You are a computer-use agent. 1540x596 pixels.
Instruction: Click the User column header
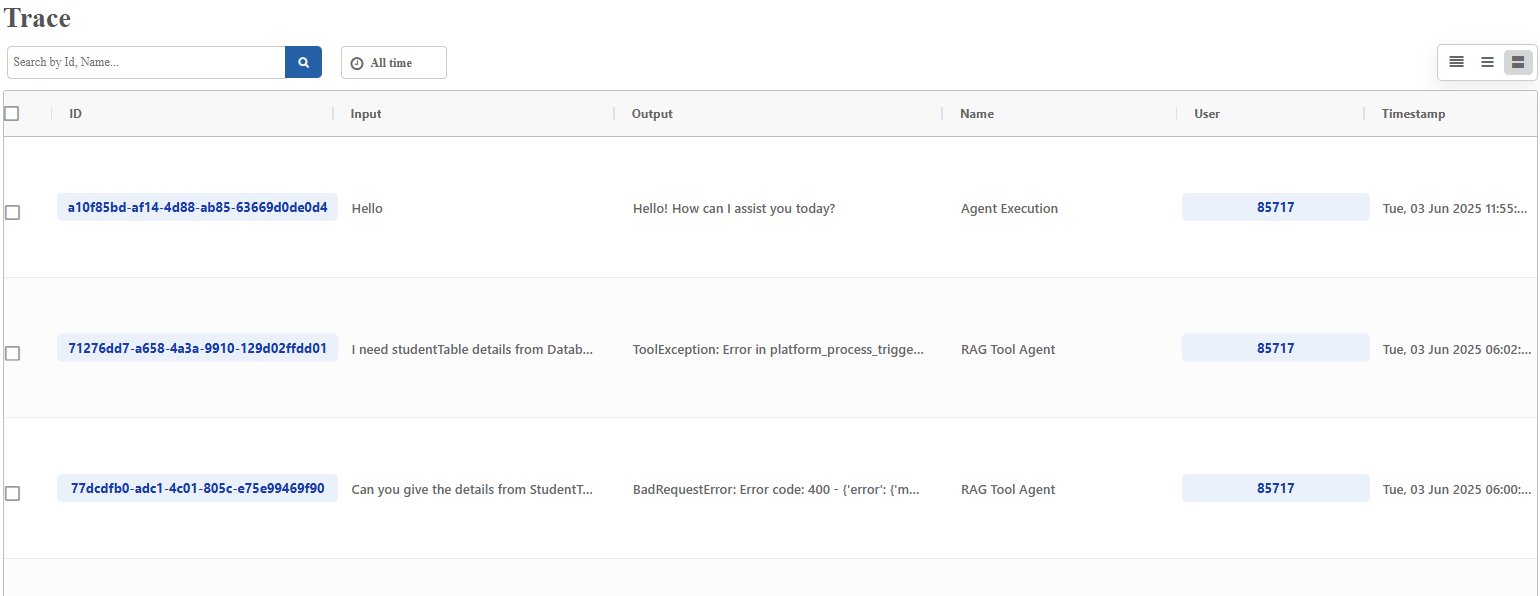click(x=1207, y=114)
